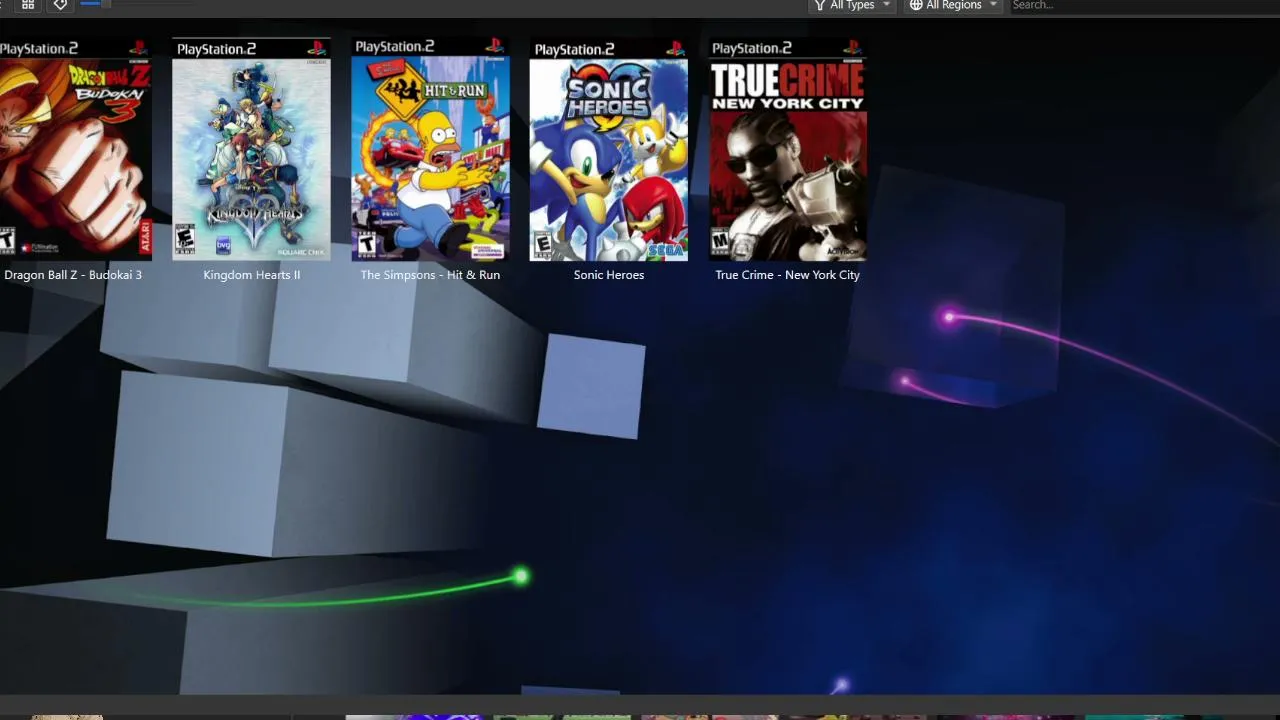Click the "Kingdom Hearts II" title text

[x=252, y=275]
